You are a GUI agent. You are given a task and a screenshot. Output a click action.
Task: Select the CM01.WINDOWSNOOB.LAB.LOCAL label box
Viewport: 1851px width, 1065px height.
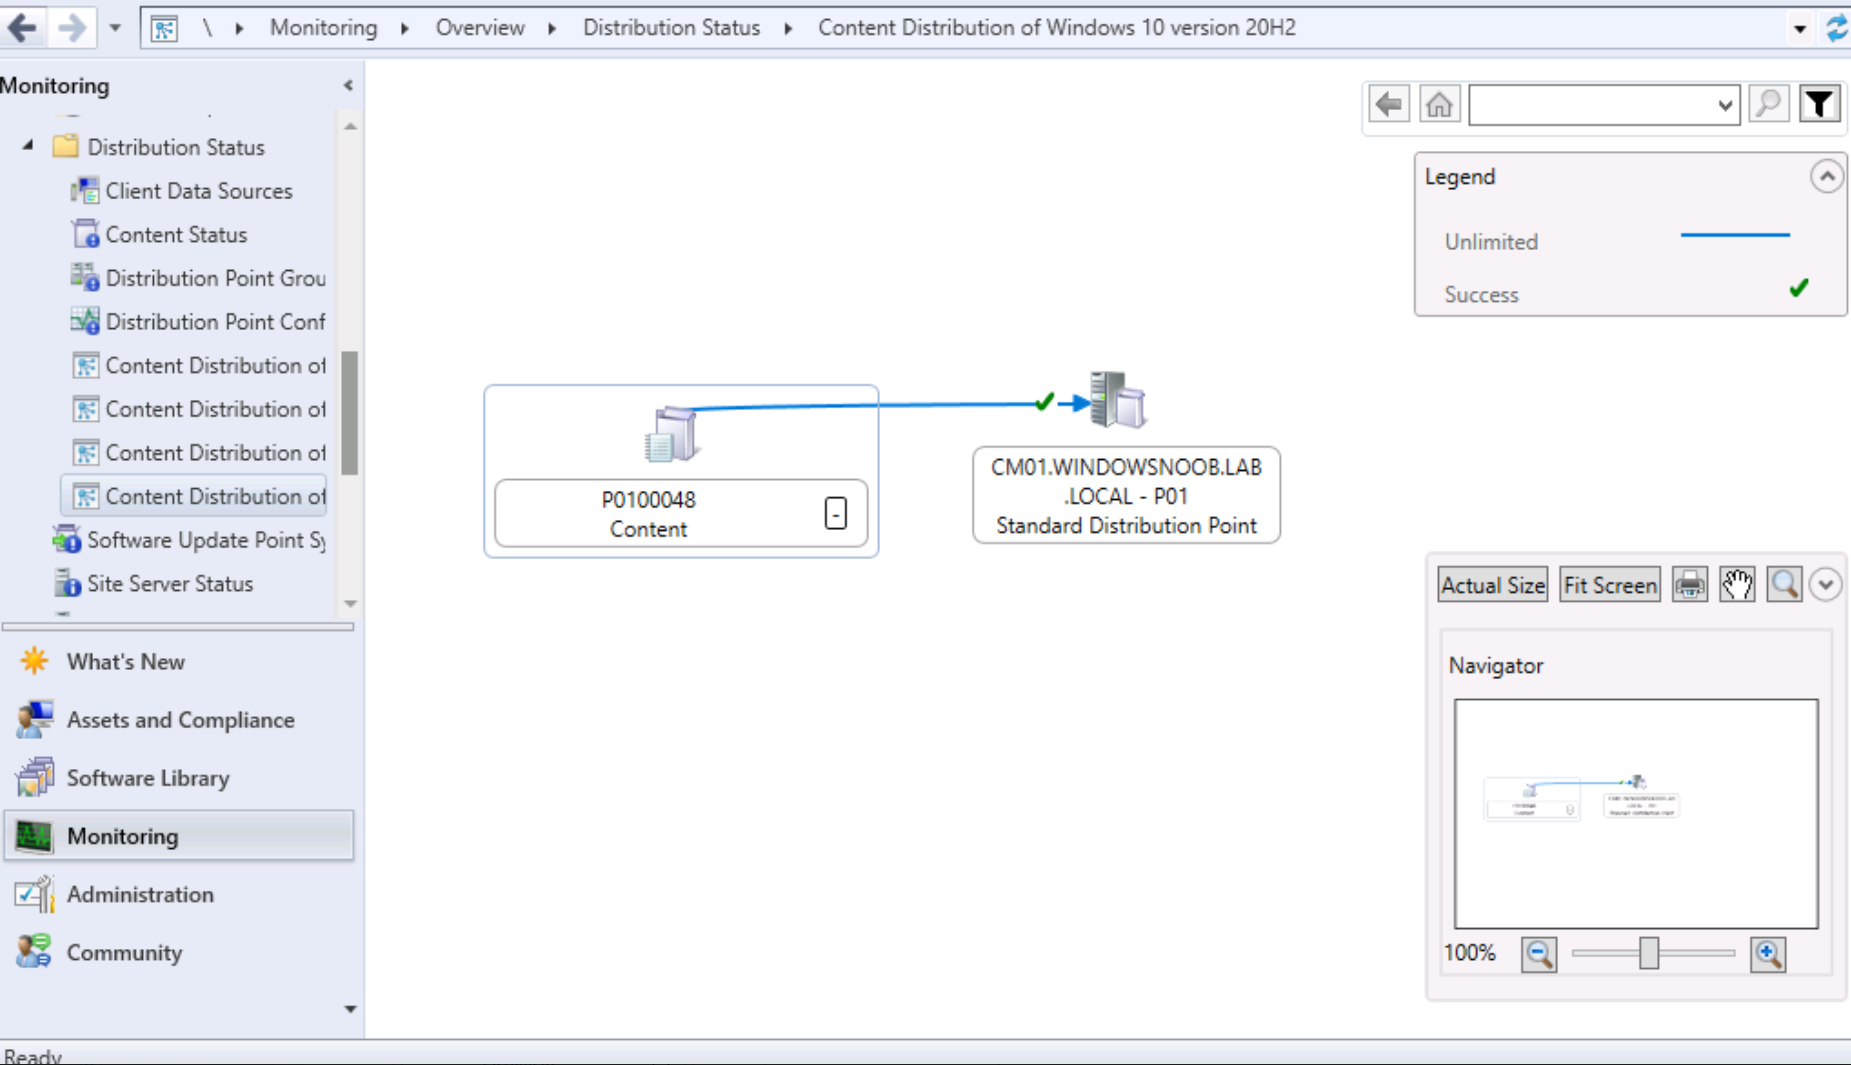click(1126, 496)
